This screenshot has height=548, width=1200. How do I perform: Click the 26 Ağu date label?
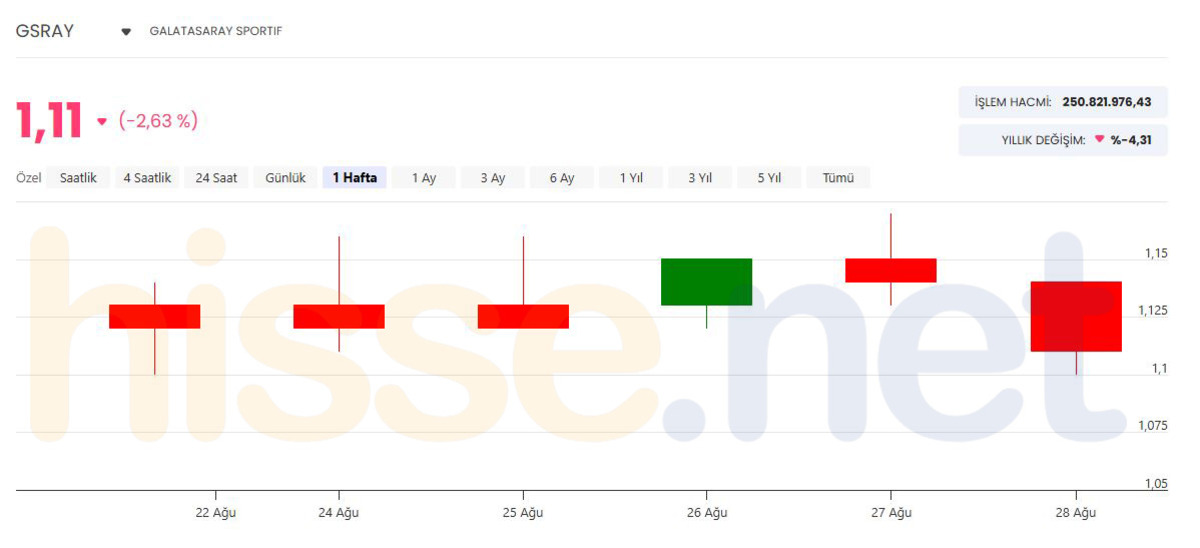[707, 513]
